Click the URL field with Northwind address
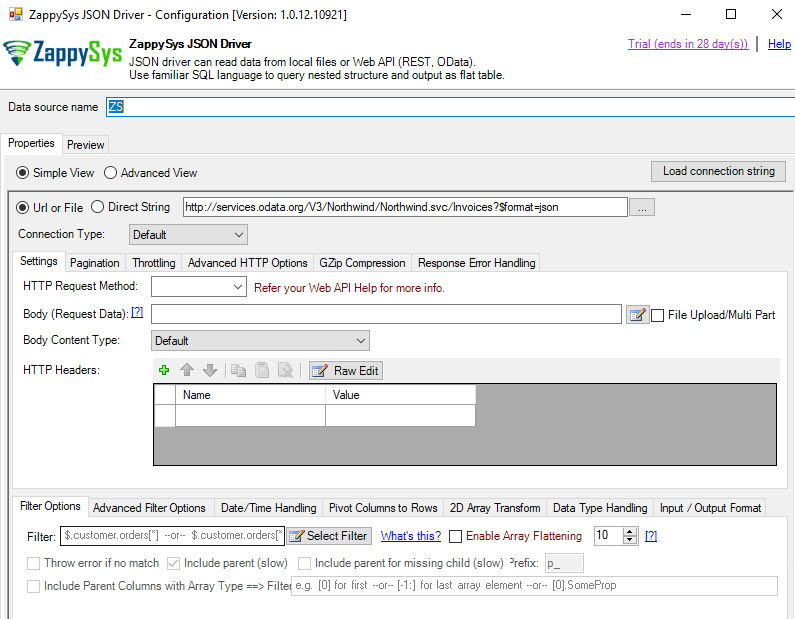The height and width of the screenshot is (619, 795). coord(405,207)
